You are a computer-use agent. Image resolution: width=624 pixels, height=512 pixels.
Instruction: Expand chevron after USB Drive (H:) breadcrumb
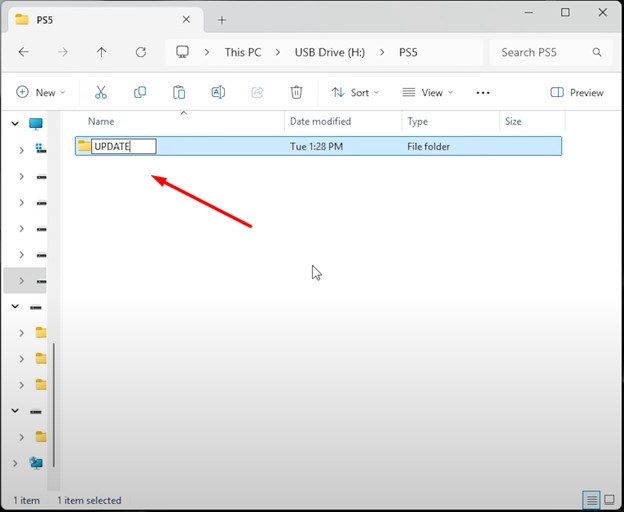point(382,52)
